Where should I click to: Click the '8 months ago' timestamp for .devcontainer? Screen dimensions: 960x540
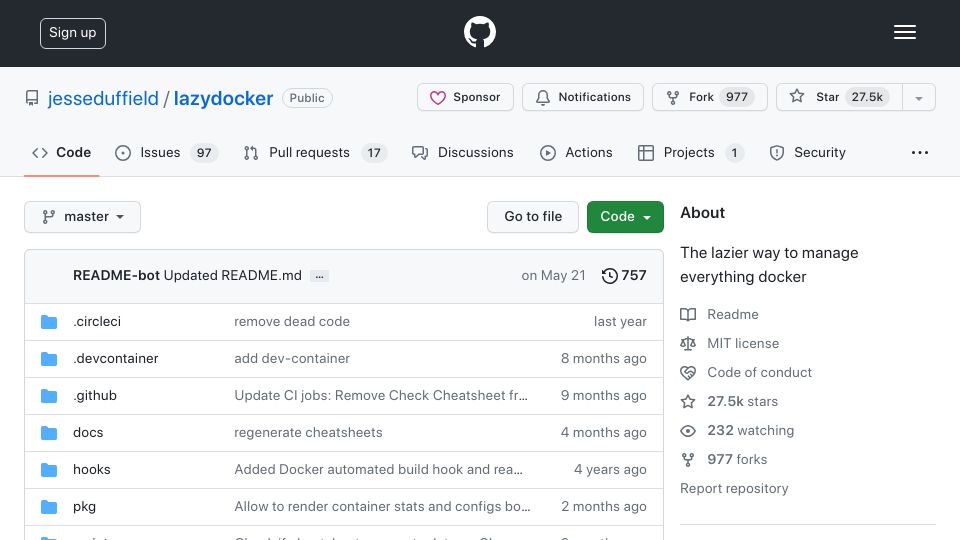click(x=604, y=359)
